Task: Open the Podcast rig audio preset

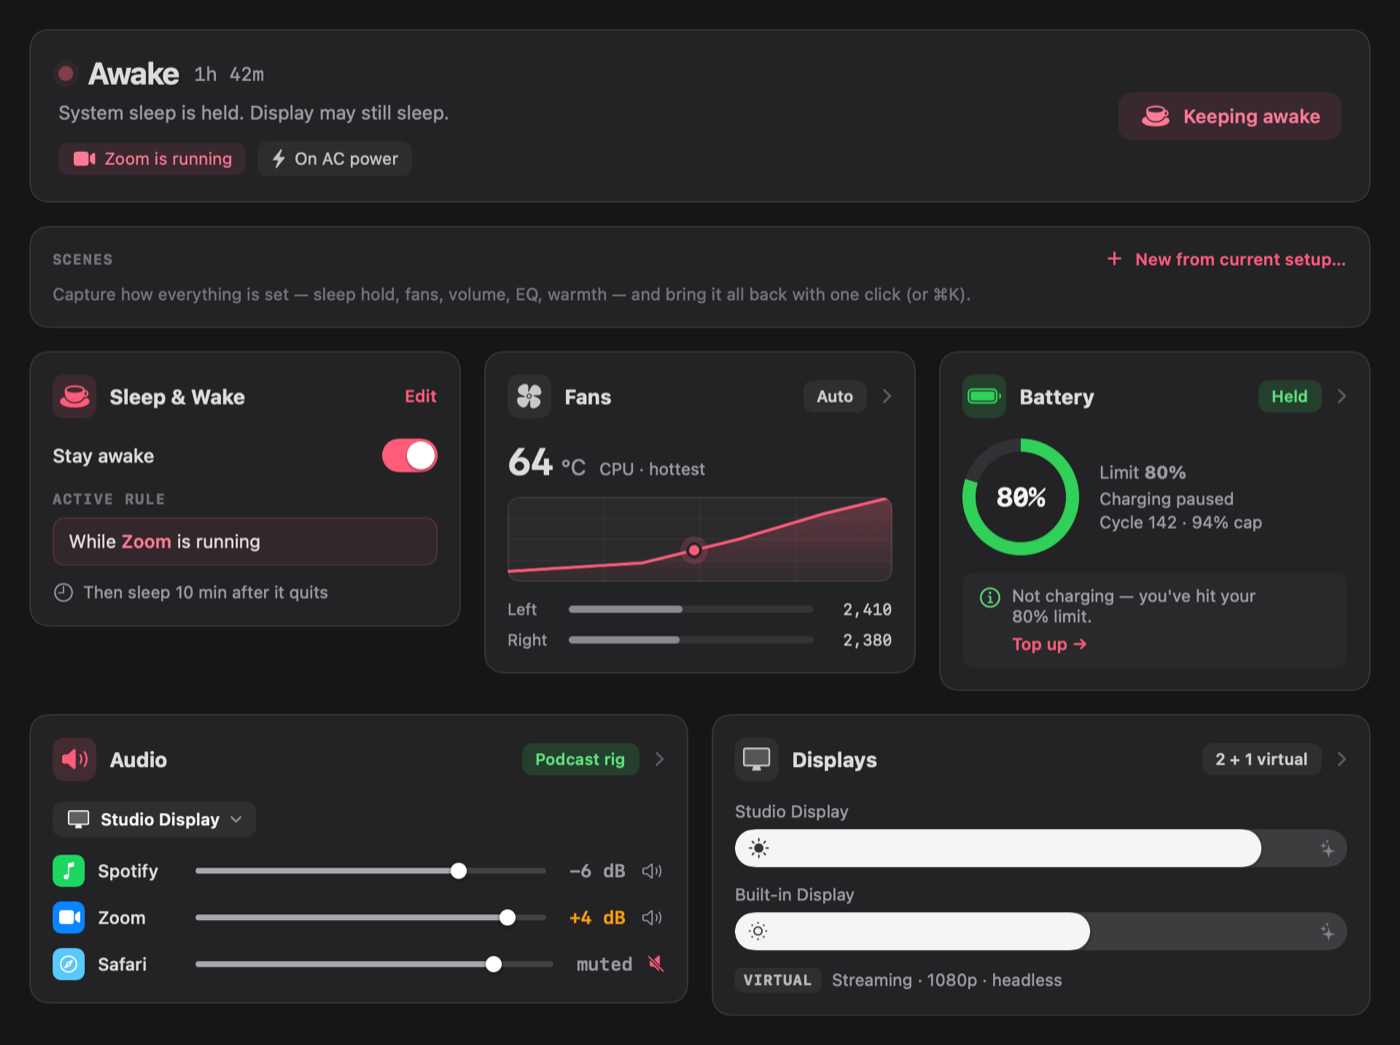Action: point(580,759)
